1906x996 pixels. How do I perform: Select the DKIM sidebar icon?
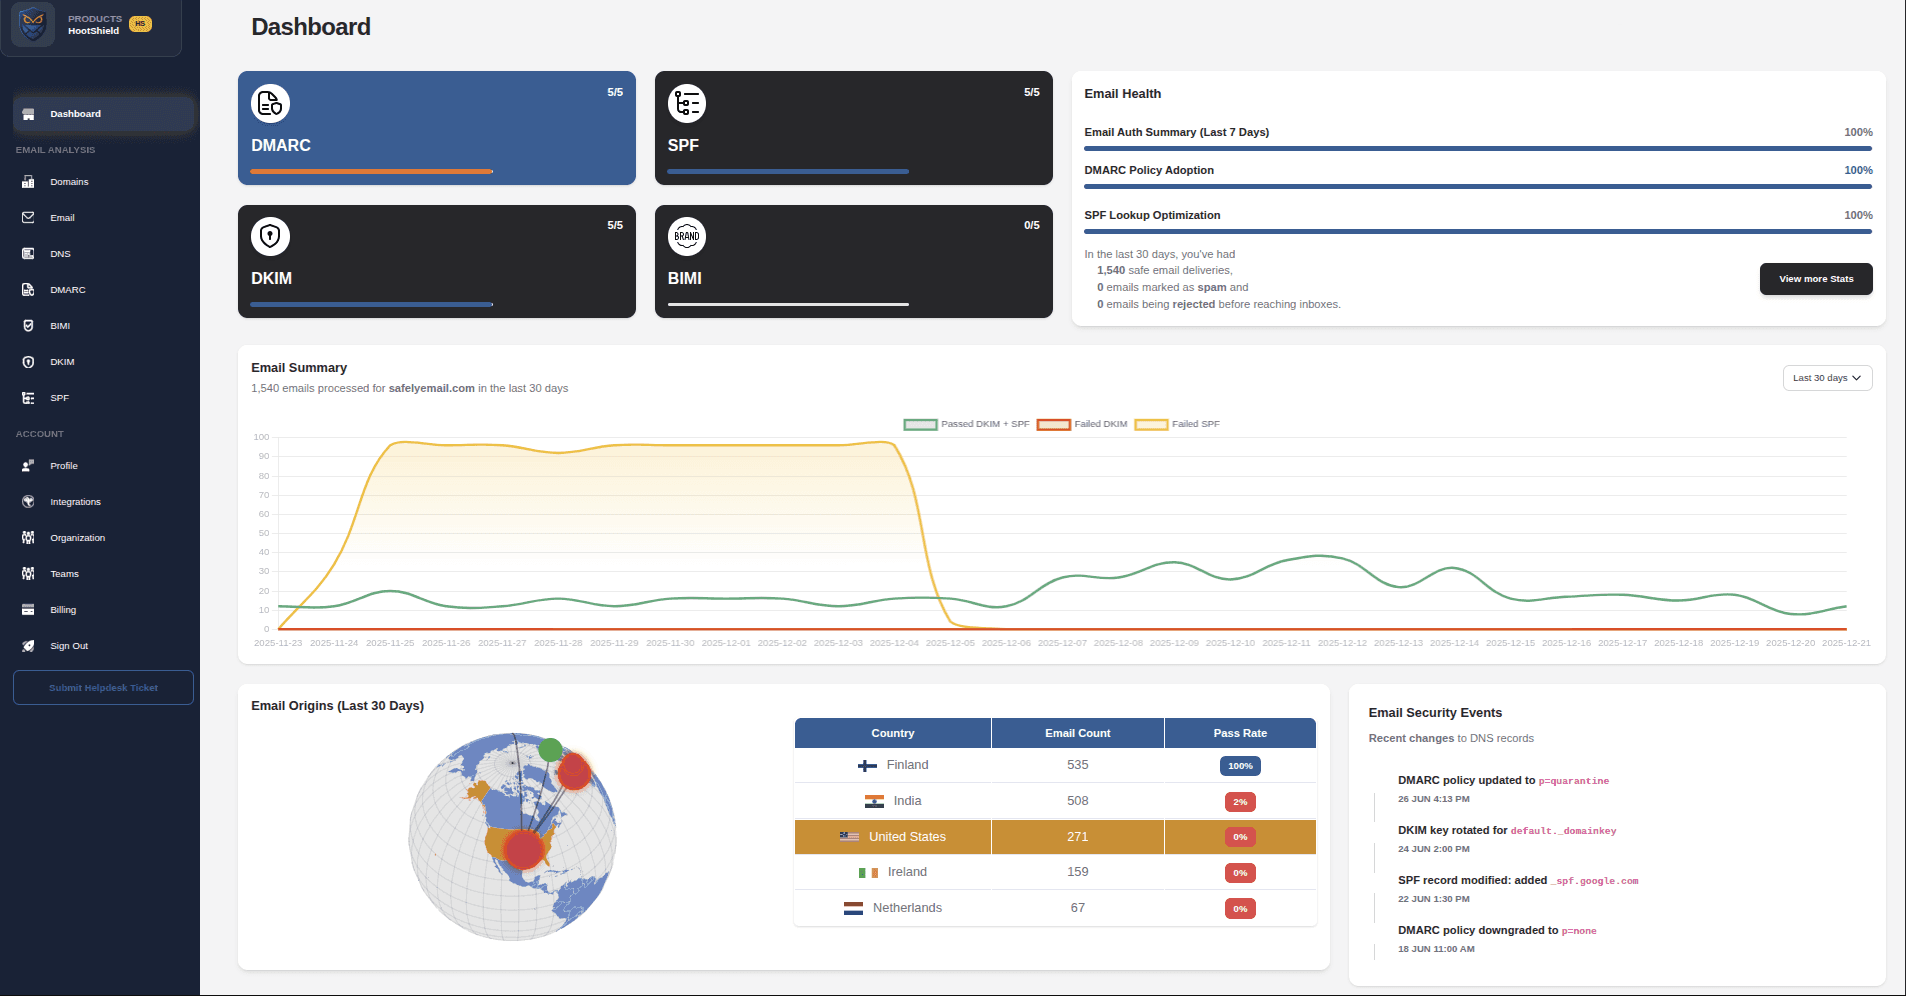coord(29,361)
